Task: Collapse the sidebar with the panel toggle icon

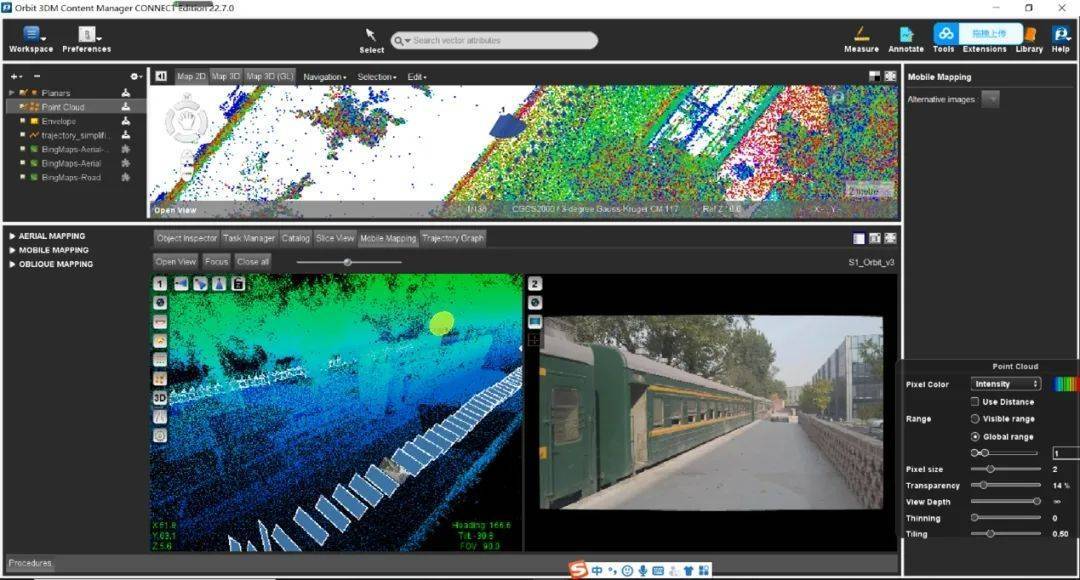Action: point(160,76)
